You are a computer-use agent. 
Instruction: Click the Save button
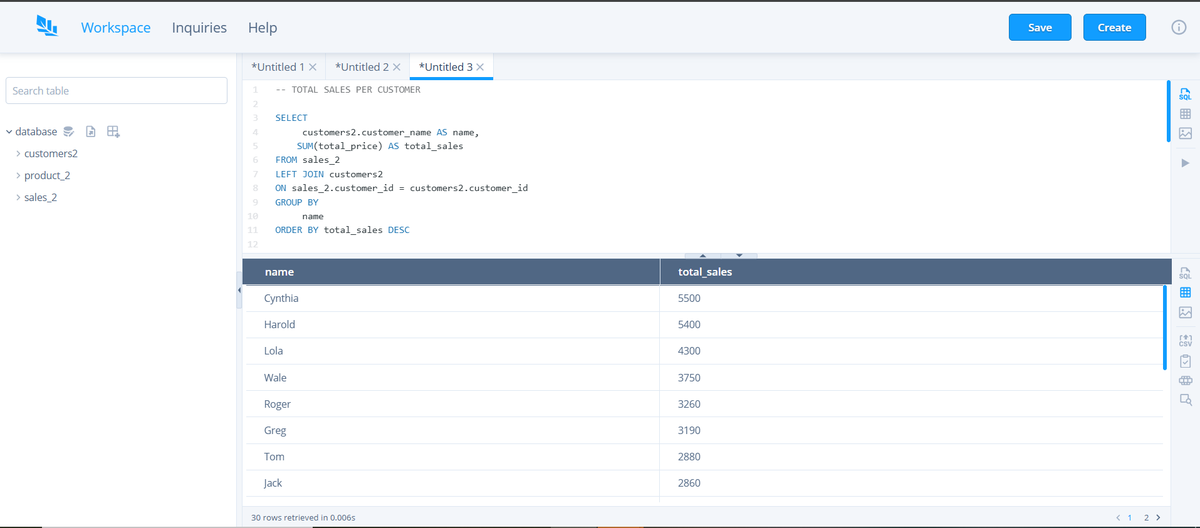coord(1040,27)
